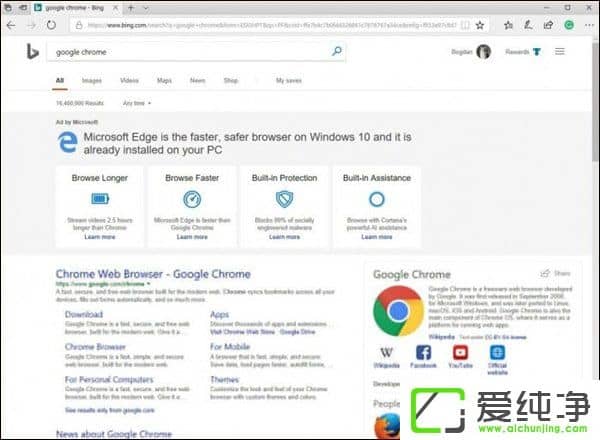Open the Chrome Browser sitelink
Screen dimensions: 600x440
pyautogui.click(x=95, y=347)
